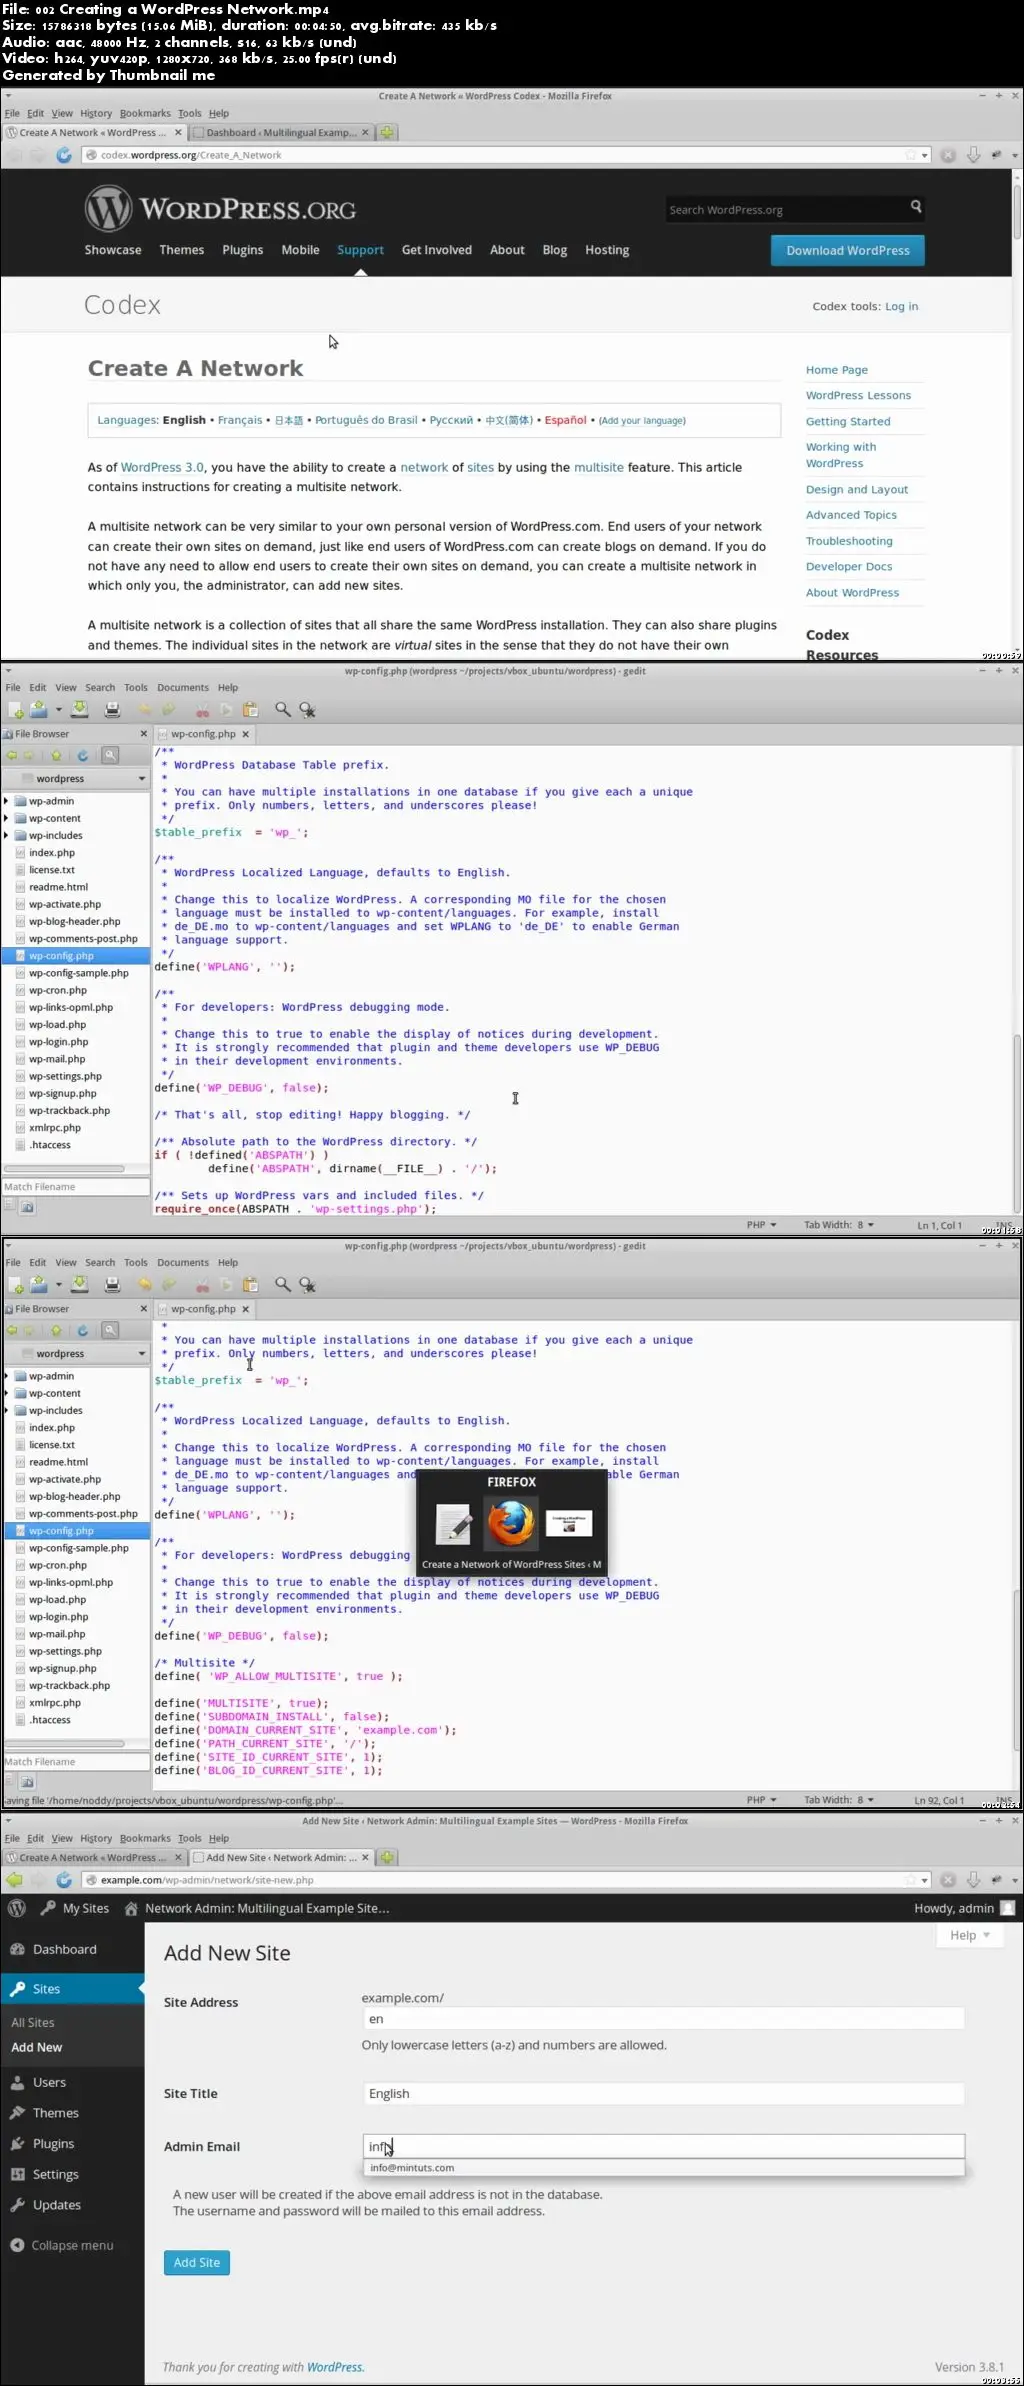1024x2386 pixels.
Task: Click Print icon in gedit window at Ln 1, Col 1
Action: pos(112,710)
